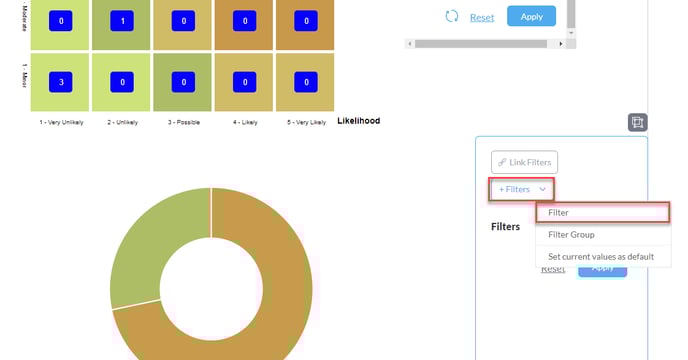Click the Minor / 3 - Possible matrix cell
The image size is (688, 360).
coord(183,82)
